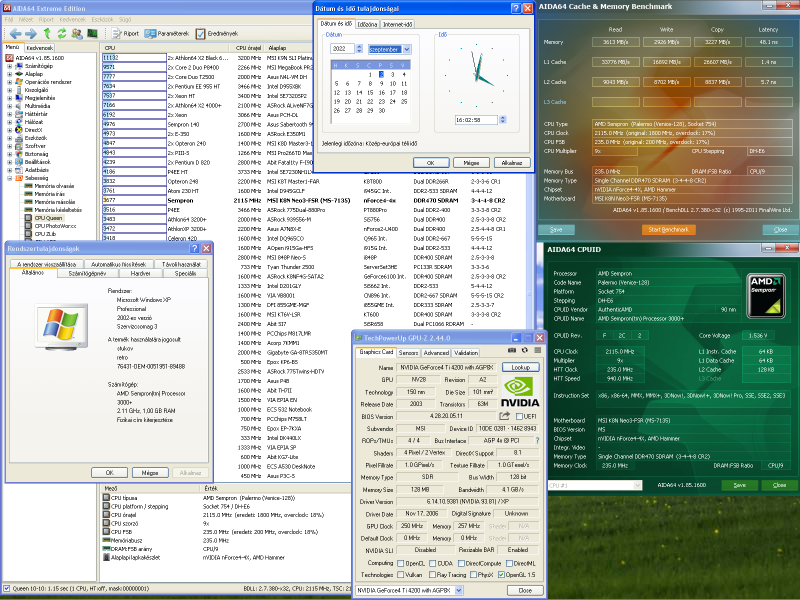The image size is (800, 600).
Task: Click the green up-level arrow in AIDA64 toolbar
Action: pyautogui.click(x=47, y=34)
